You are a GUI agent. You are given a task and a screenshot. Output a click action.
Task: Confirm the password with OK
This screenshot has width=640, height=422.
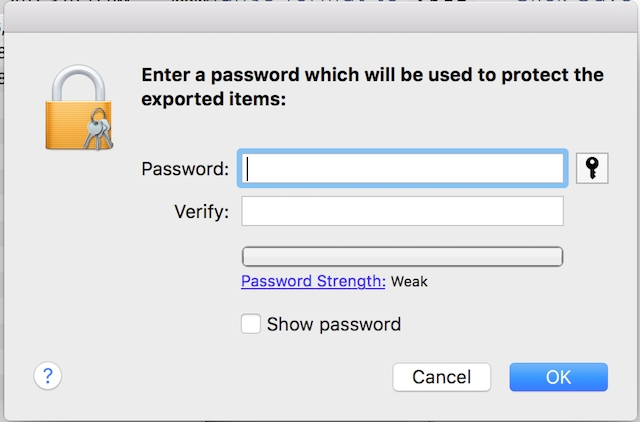558,377
